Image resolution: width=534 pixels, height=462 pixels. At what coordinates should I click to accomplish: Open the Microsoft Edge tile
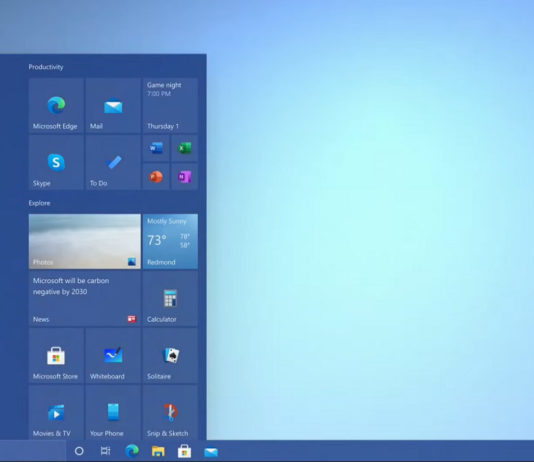pos(56,105)
